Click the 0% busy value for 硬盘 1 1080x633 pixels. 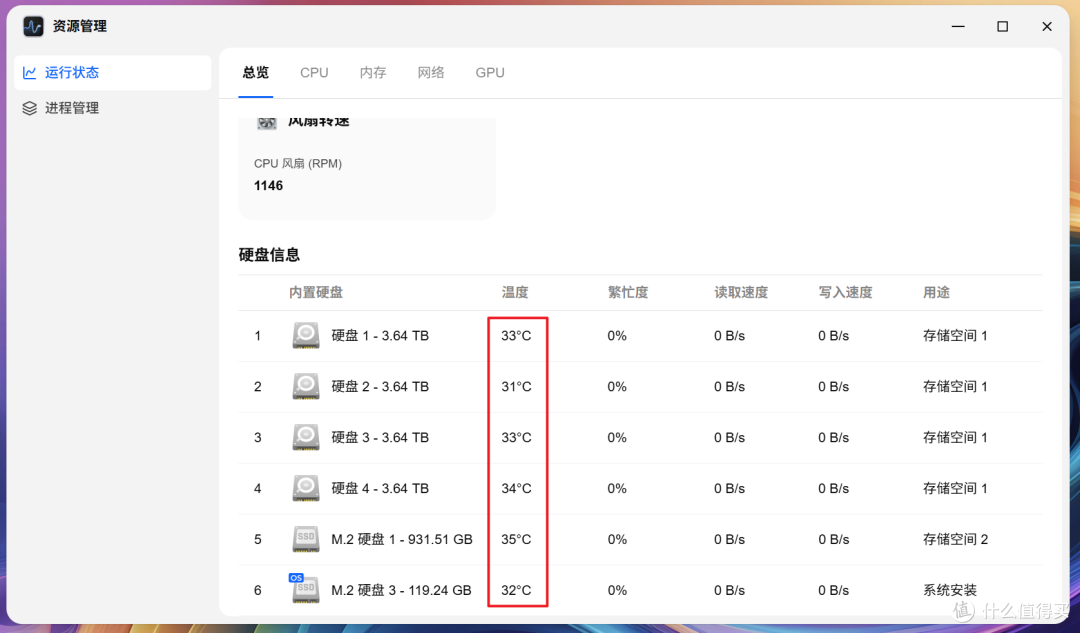[616, 335]
